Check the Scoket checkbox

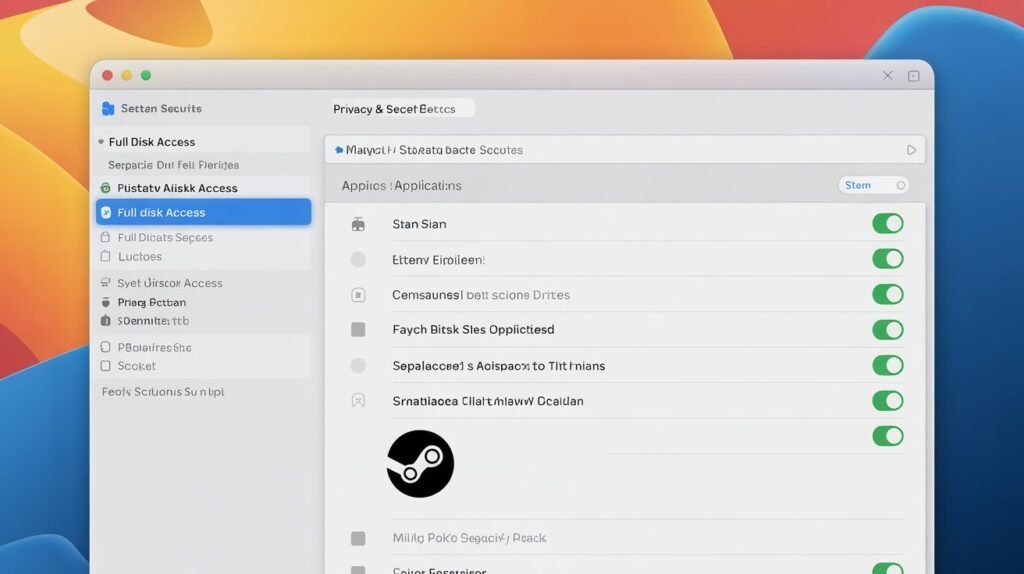105,366
